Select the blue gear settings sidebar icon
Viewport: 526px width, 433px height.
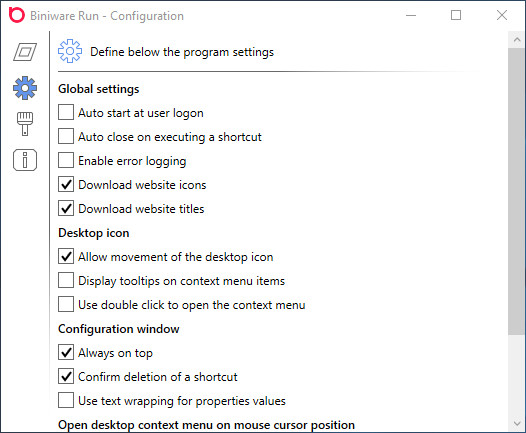click(x=25, y=88)
